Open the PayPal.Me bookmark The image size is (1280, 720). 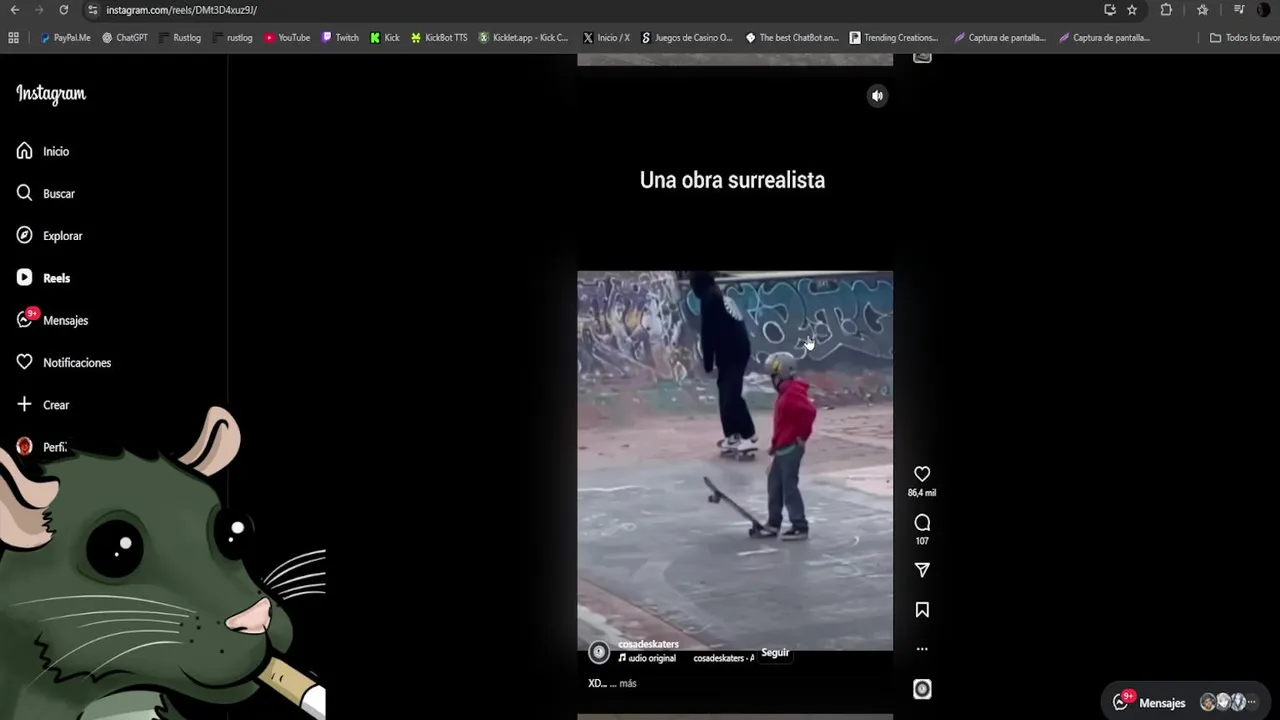click(x=65, y=38)
